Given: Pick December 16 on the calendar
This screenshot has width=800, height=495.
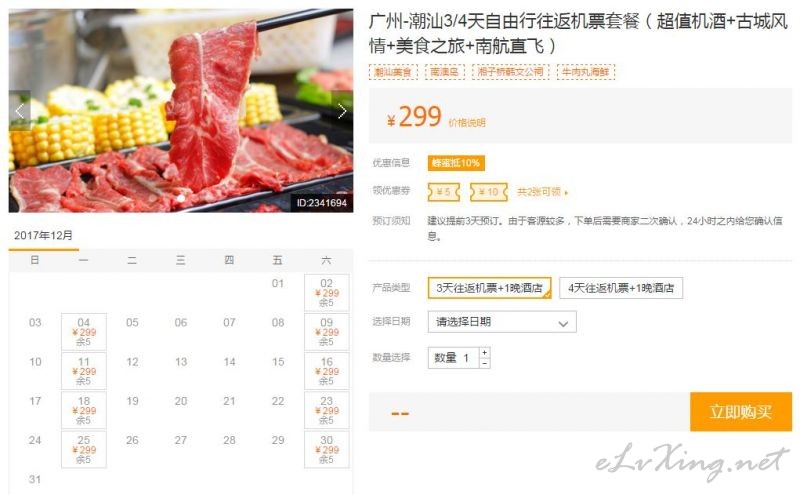Looking at the screenshot, I should [327, 371].
